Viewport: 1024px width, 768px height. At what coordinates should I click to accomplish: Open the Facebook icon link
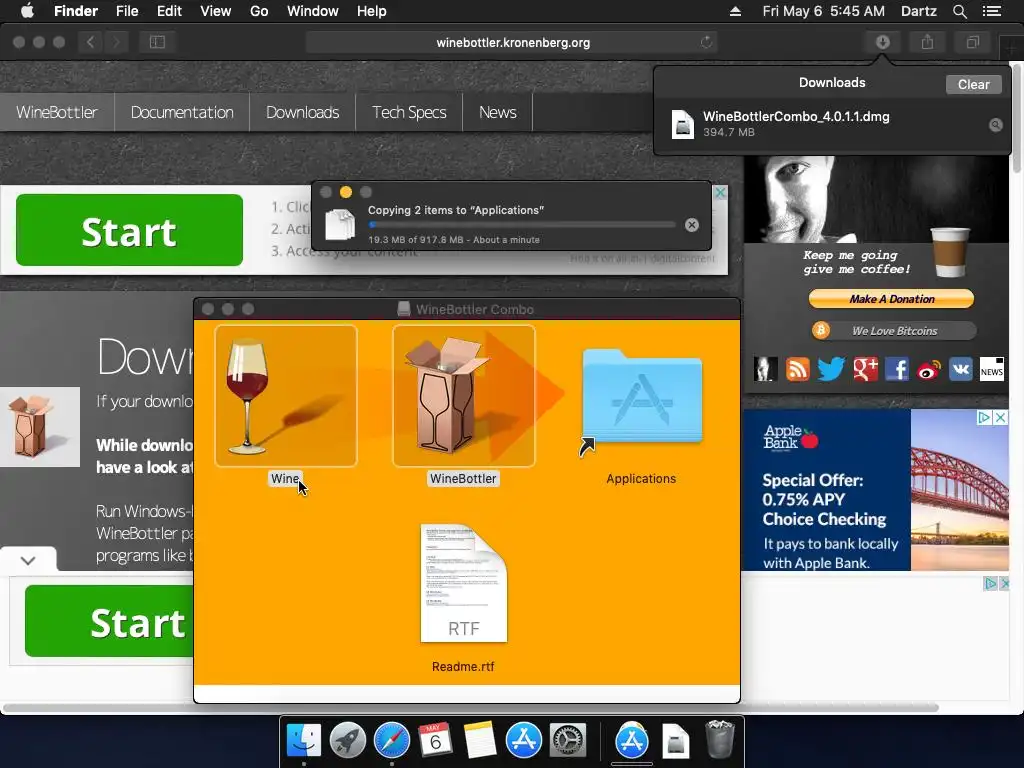pos(897,369)
